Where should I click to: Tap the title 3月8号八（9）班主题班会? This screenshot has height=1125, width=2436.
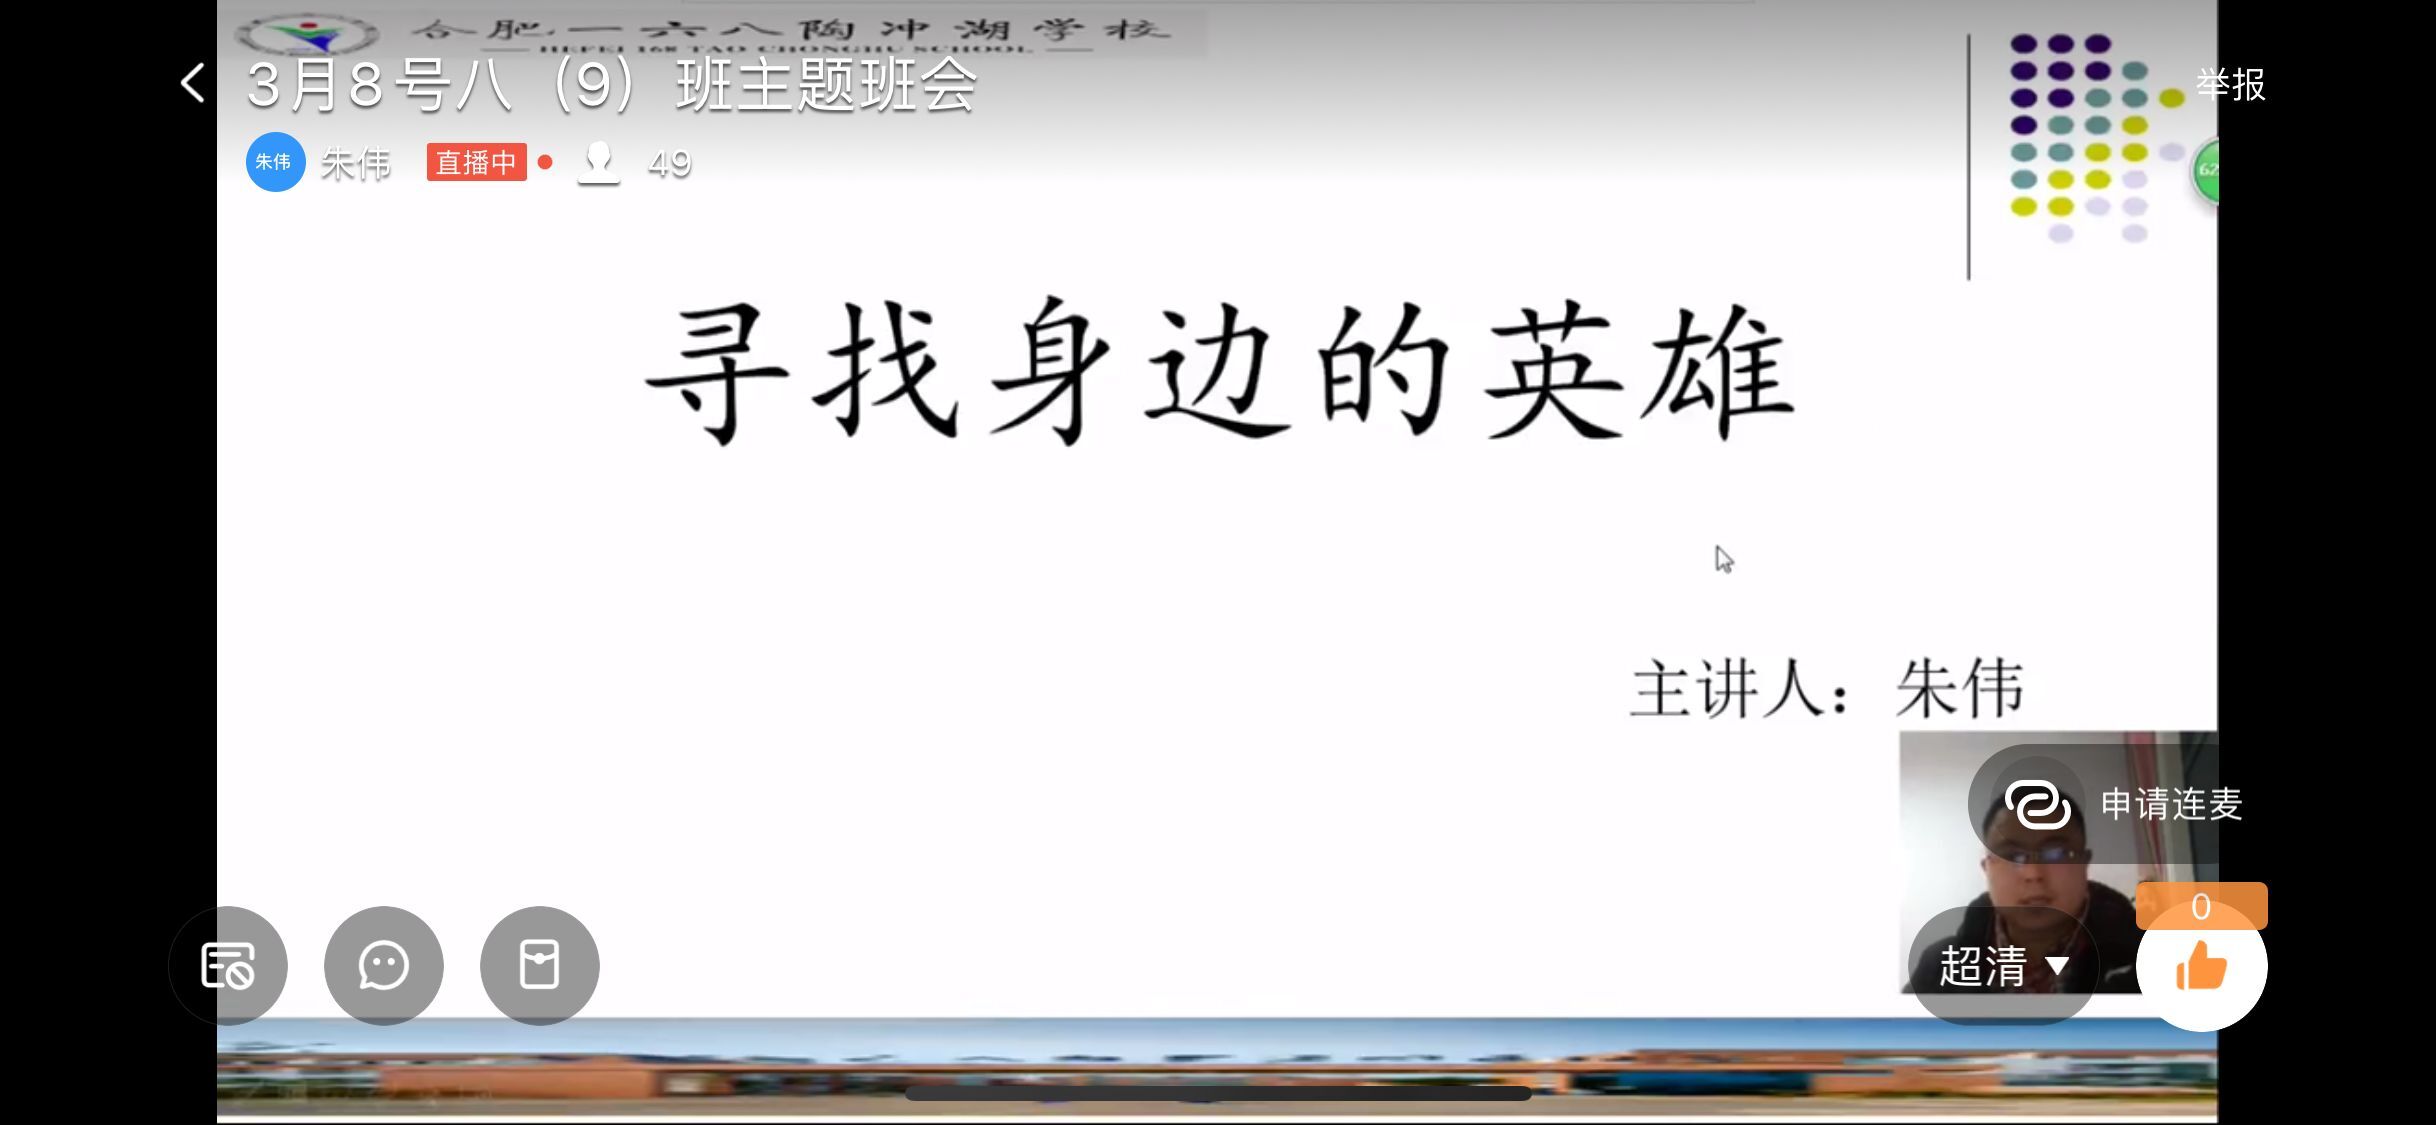[611, 85]
